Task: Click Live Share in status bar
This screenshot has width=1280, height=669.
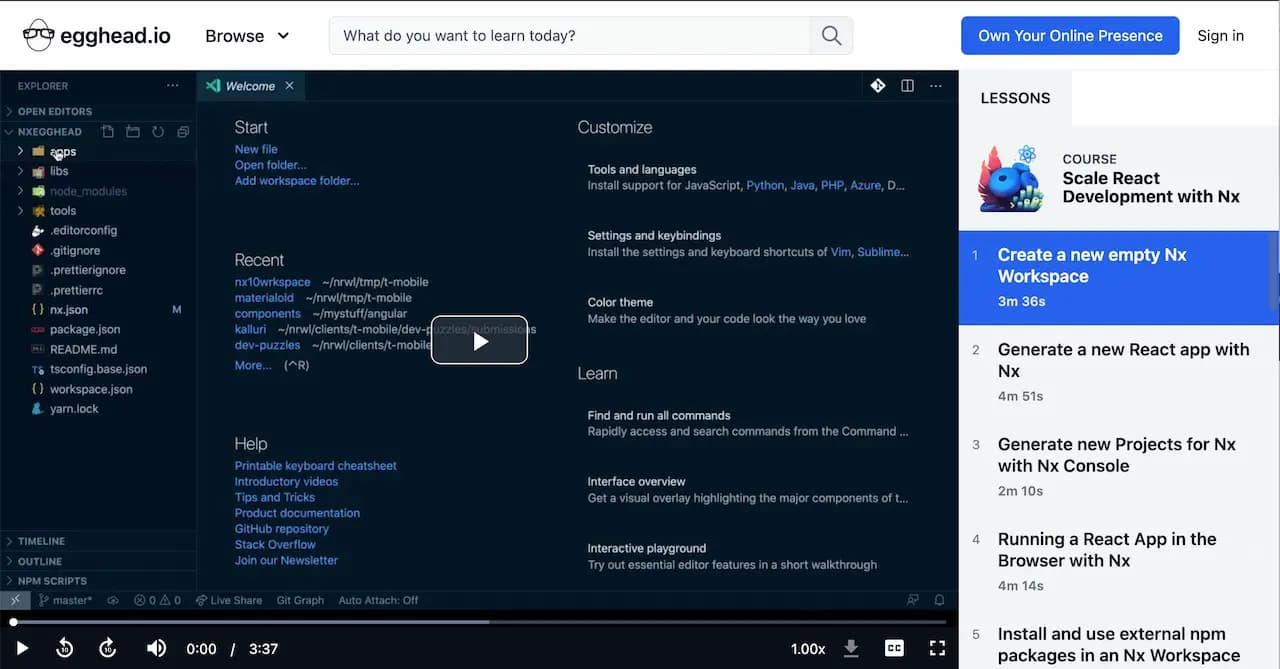Action: click(x=228, y=600)
